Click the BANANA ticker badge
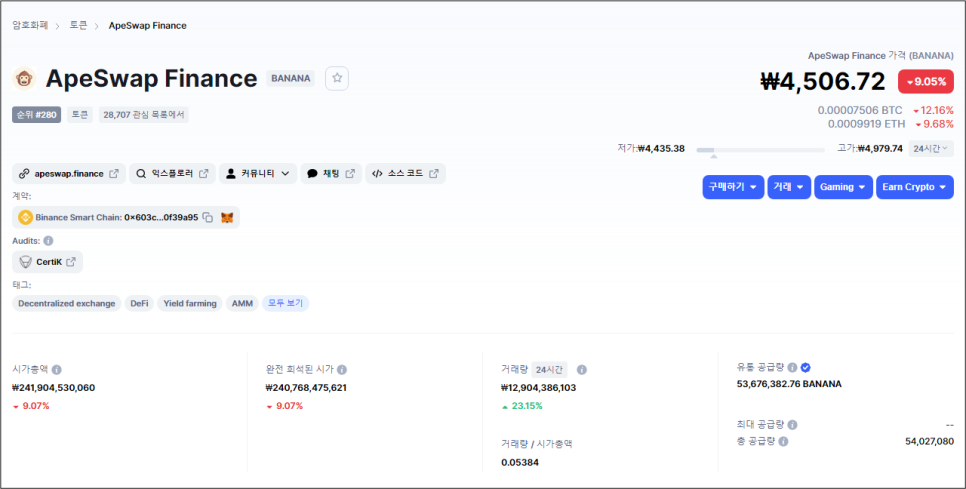 (x=291, y=79)
